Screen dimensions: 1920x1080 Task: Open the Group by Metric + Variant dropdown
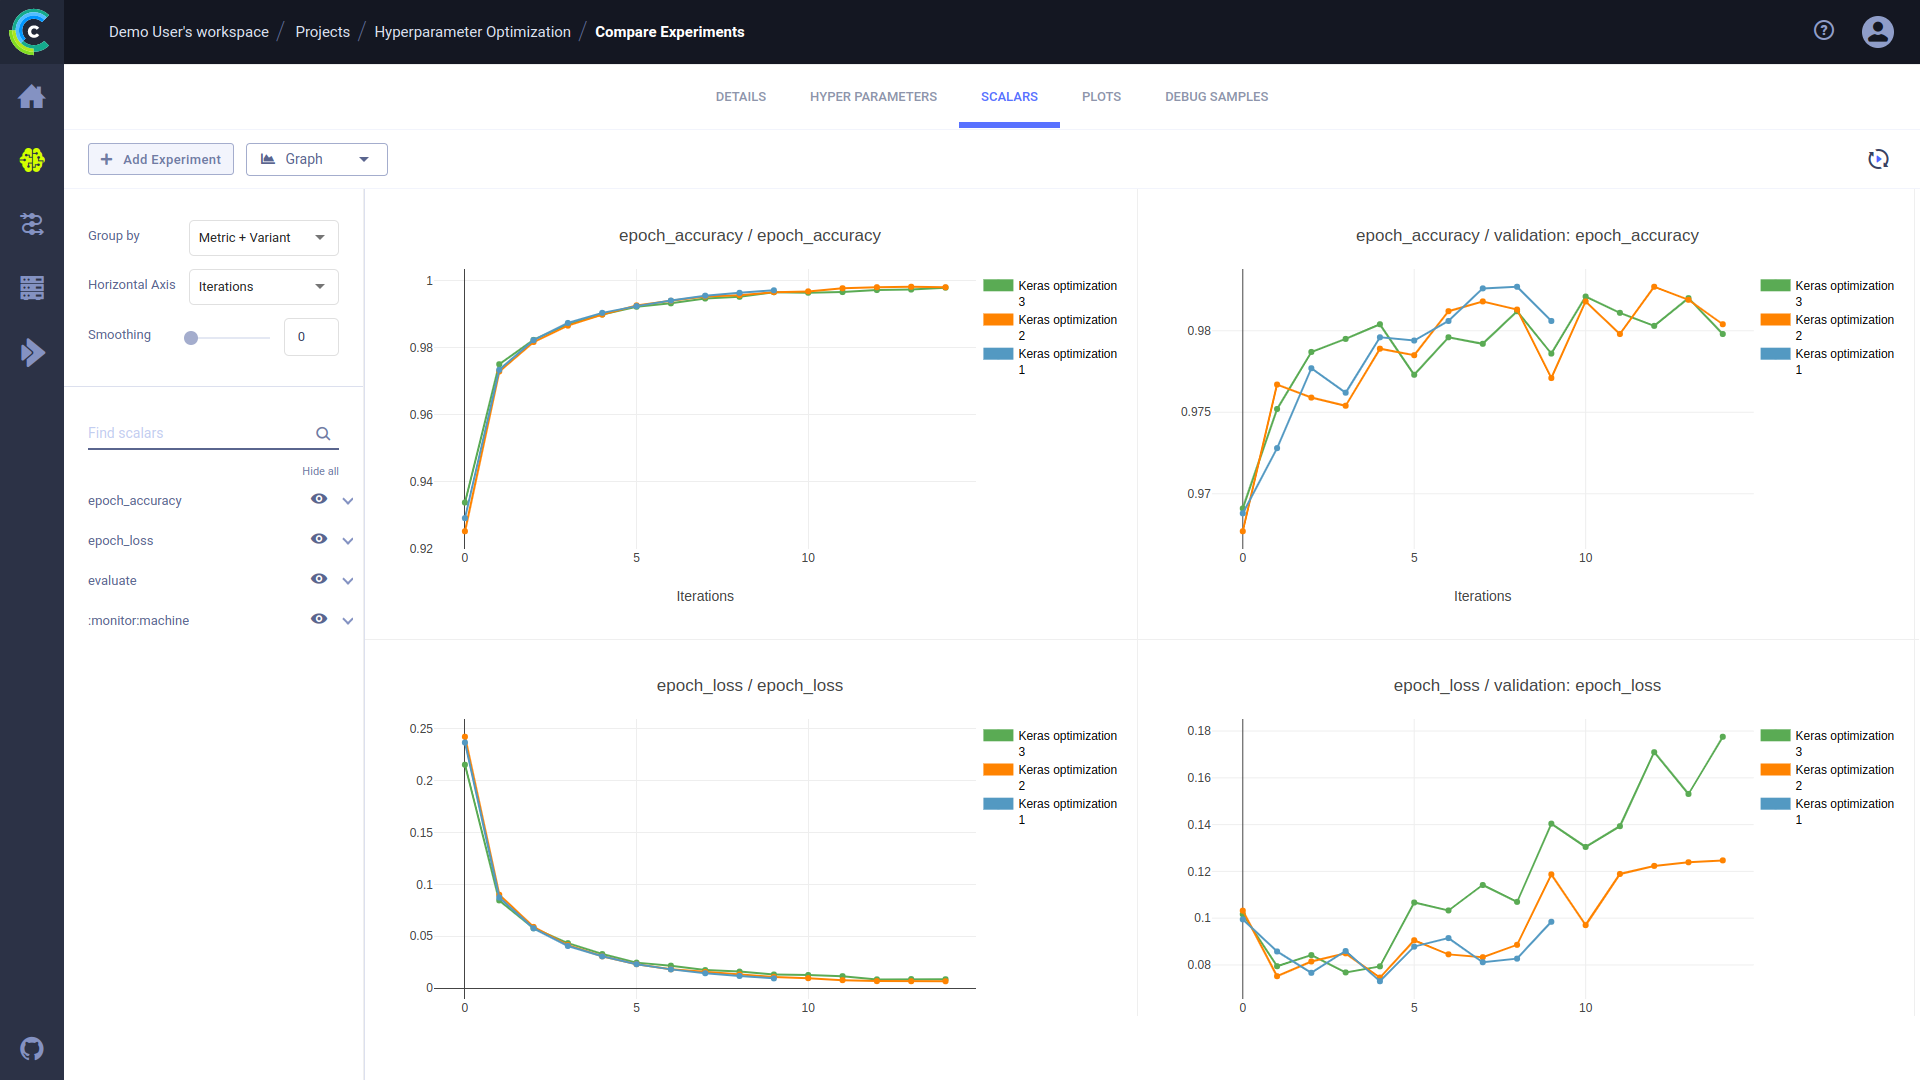[264, 238]
